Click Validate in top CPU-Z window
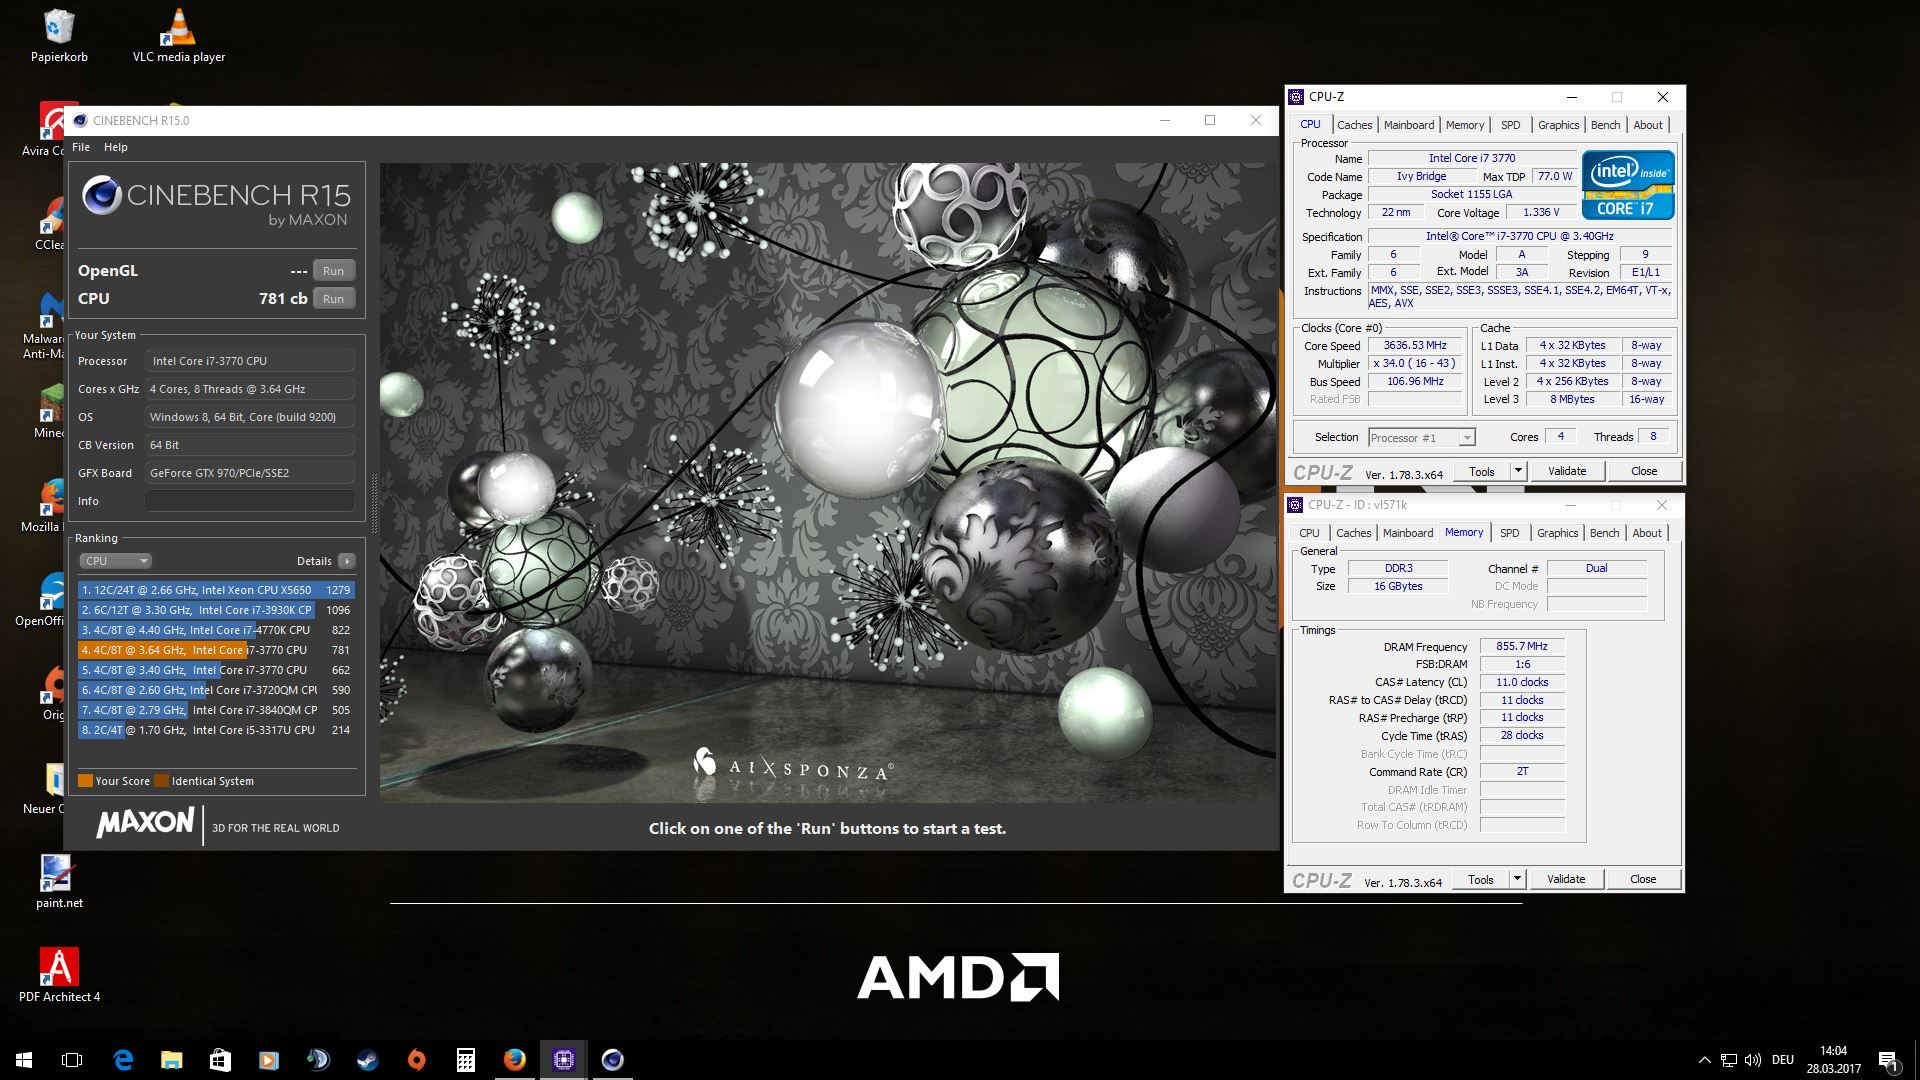 coord(1567,472)
